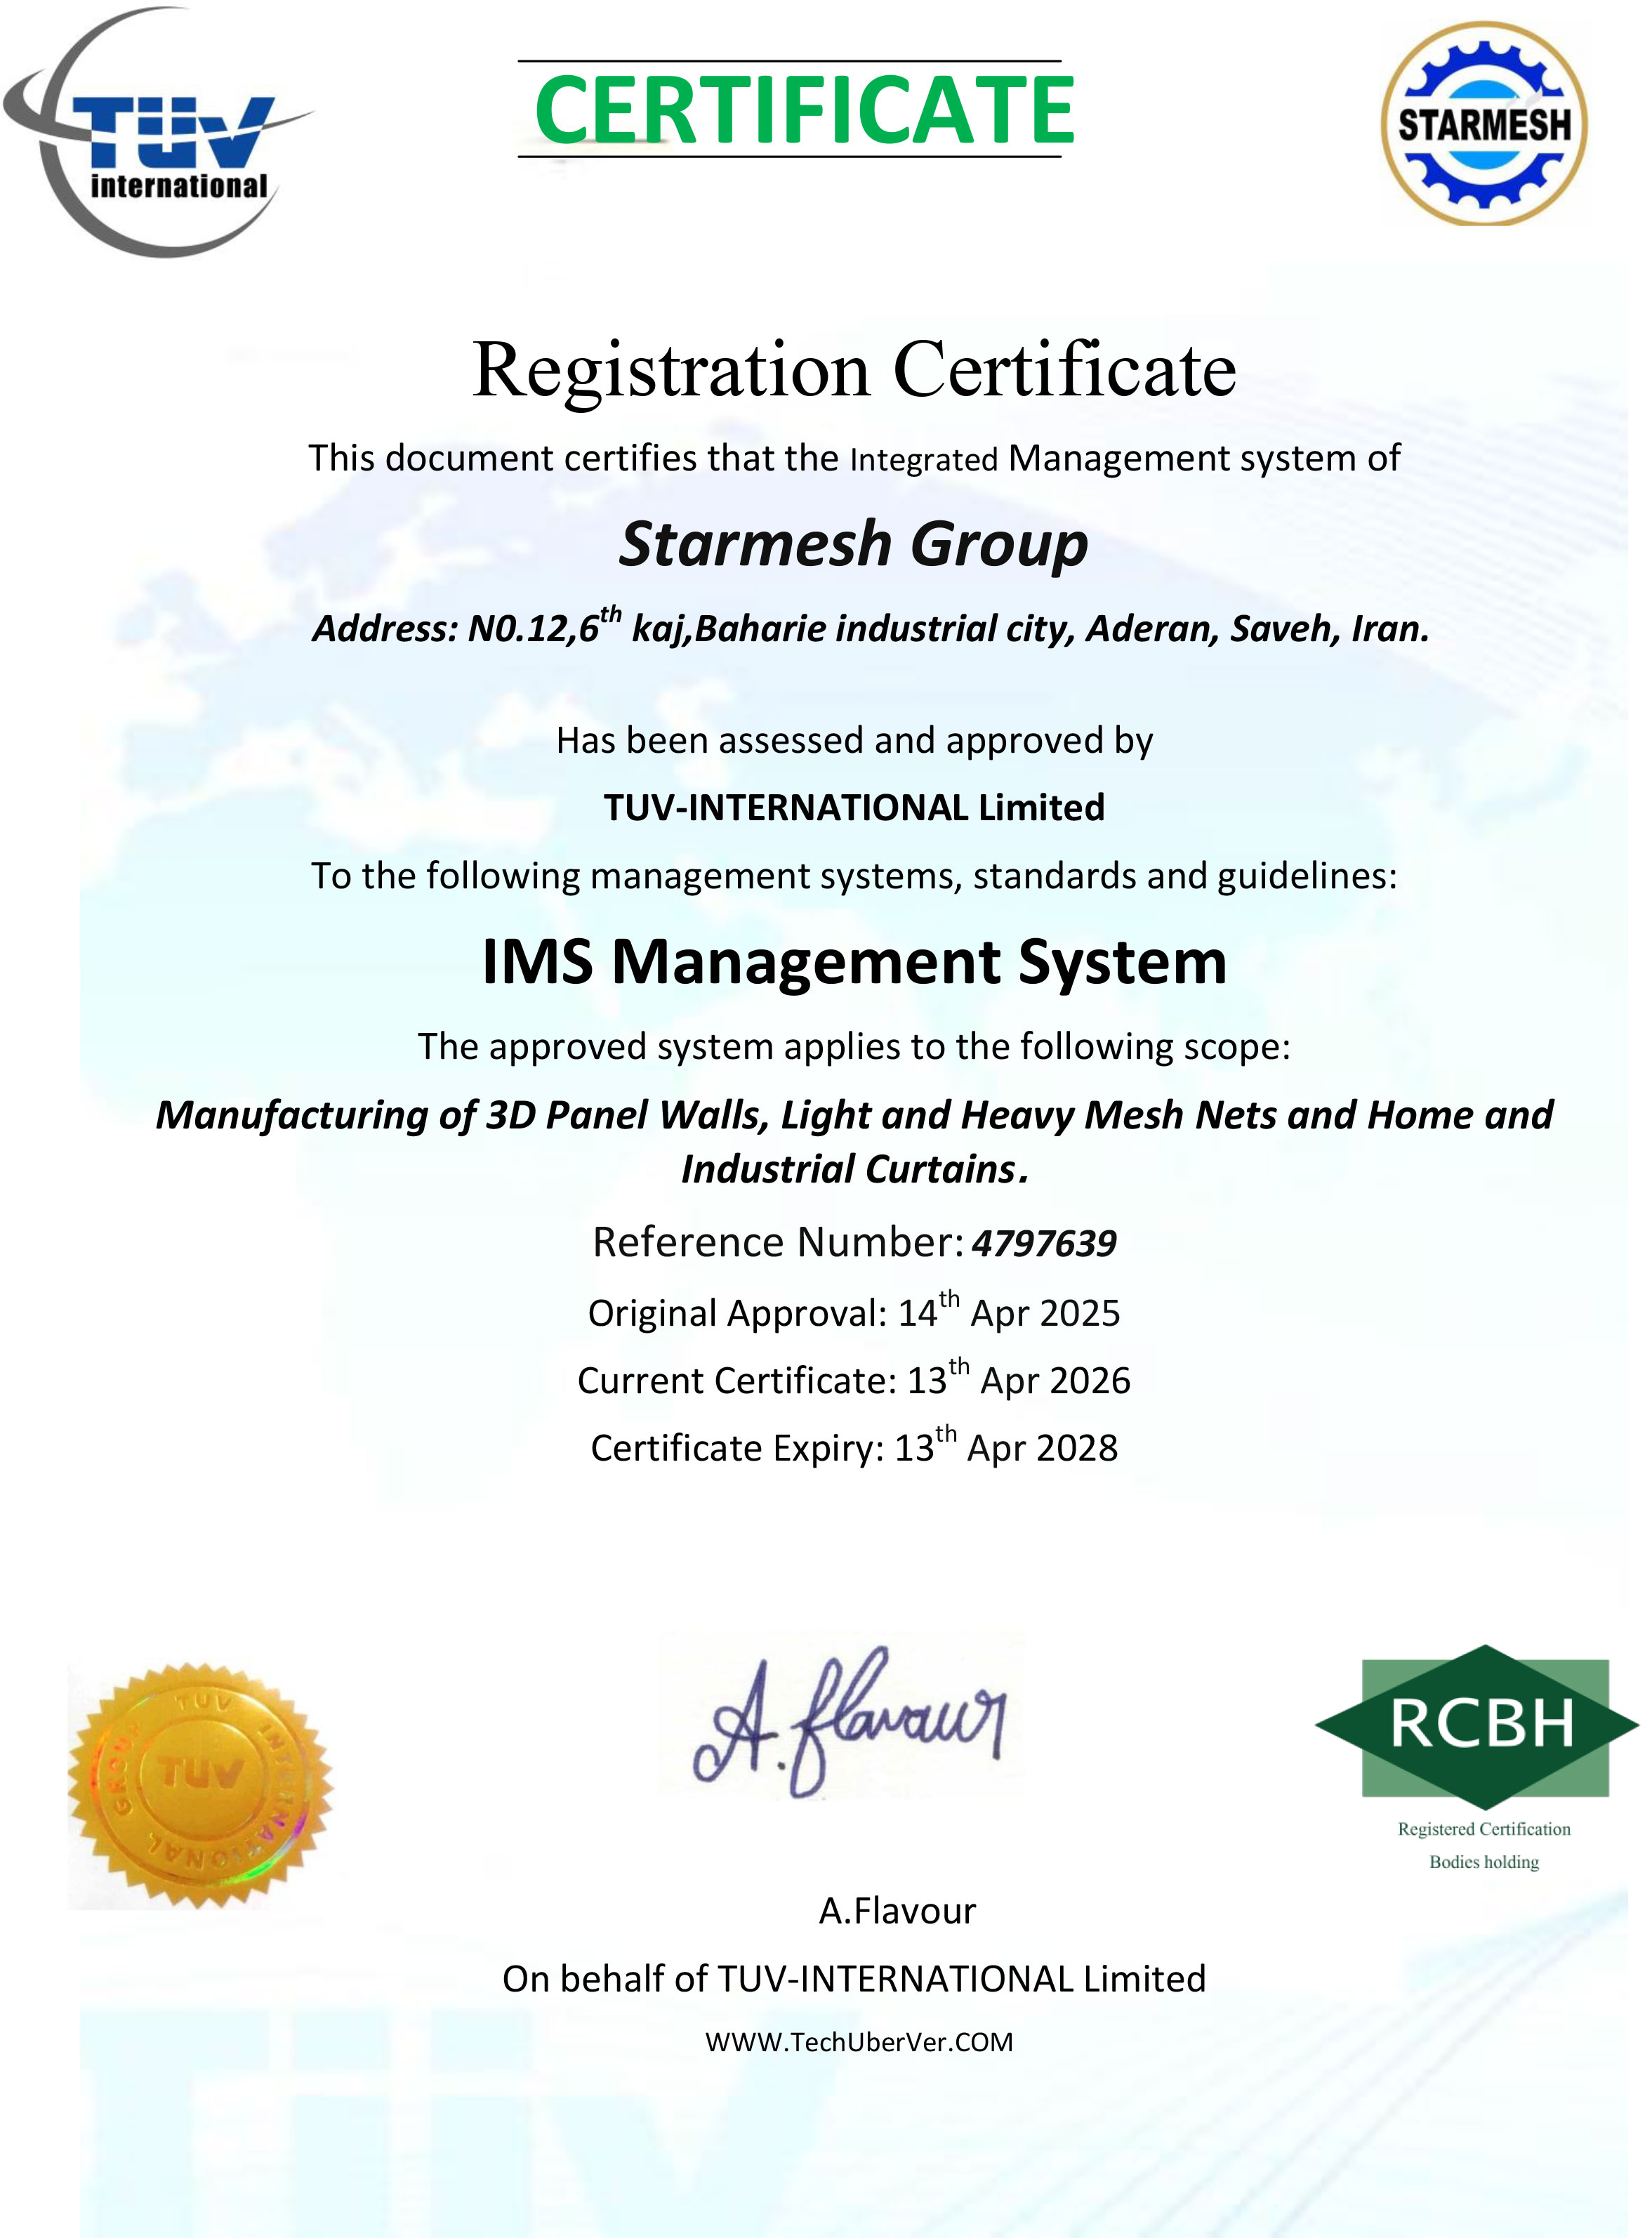1652x2238 pixels.
Task: Click the Registered Certification Bodies holding text
Action: 1484,1845
